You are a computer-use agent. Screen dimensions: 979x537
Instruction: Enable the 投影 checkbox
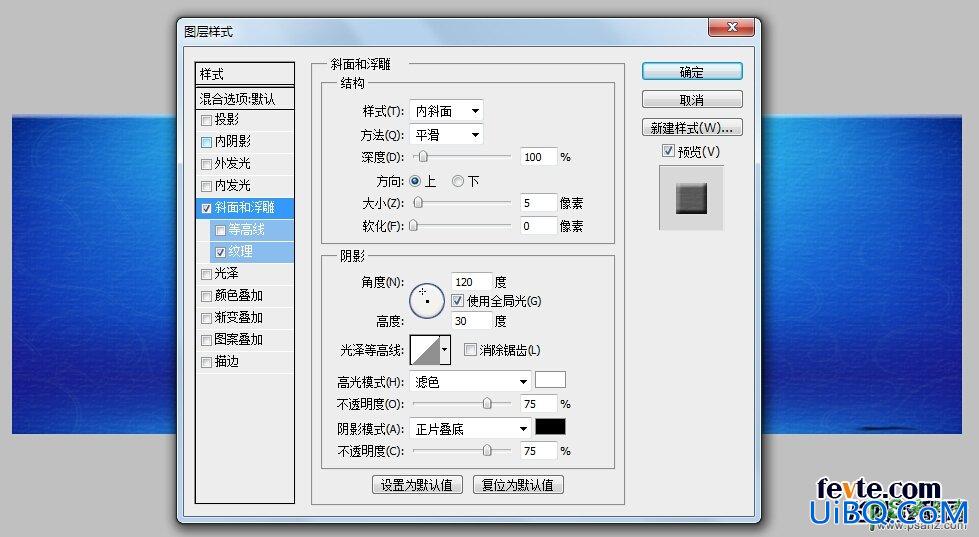coord(206,120)
